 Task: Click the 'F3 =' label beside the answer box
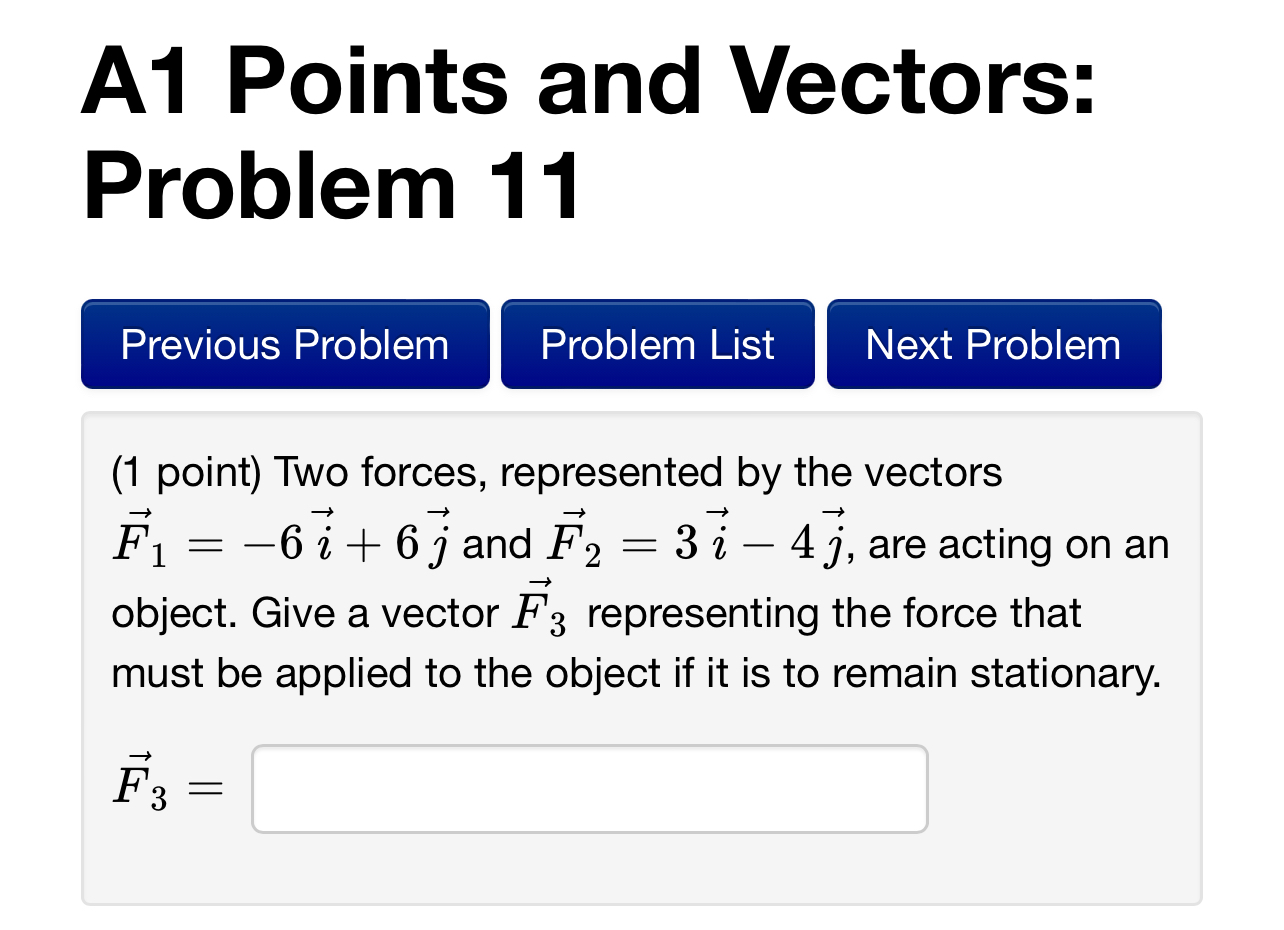tap(168, 781)
